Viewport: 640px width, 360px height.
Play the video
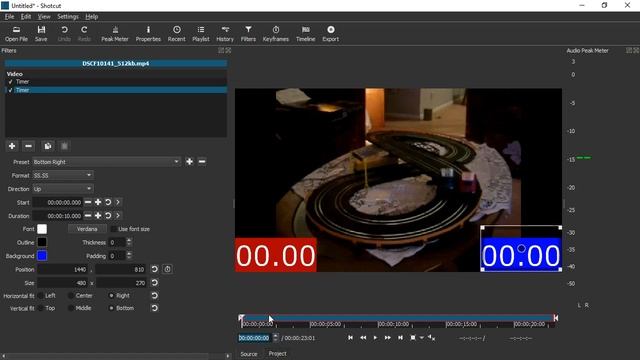point(375,338)
